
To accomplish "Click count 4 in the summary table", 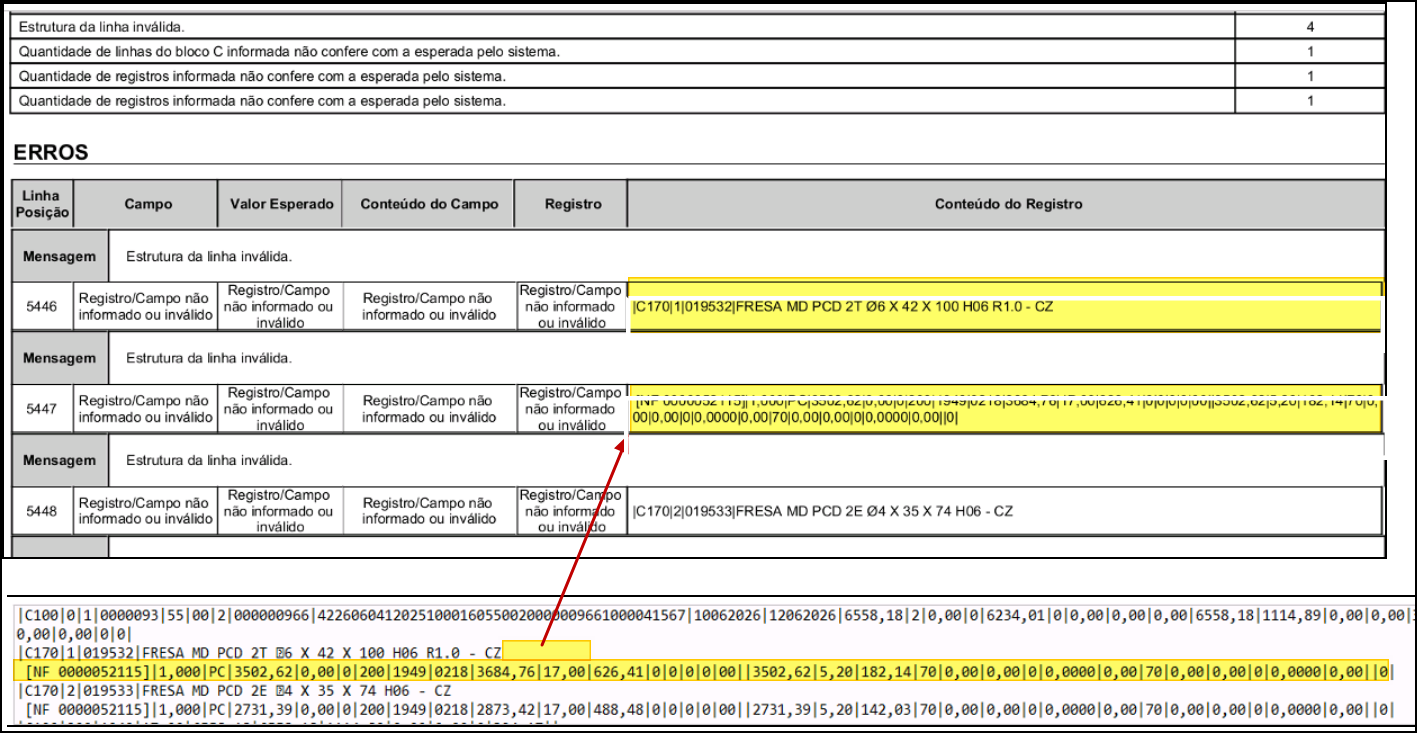I will tap(1310, 27).
